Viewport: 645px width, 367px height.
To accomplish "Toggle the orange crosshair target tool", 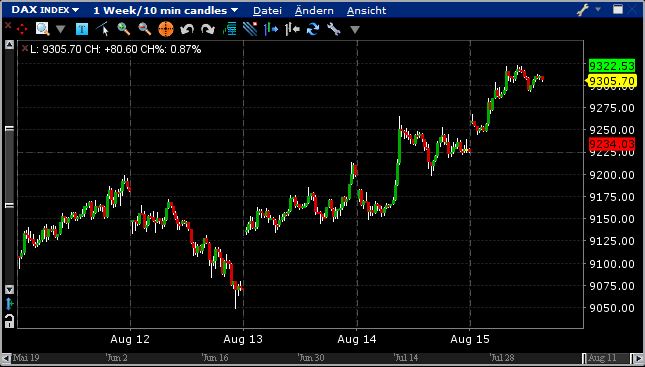I will pos(166,29).
